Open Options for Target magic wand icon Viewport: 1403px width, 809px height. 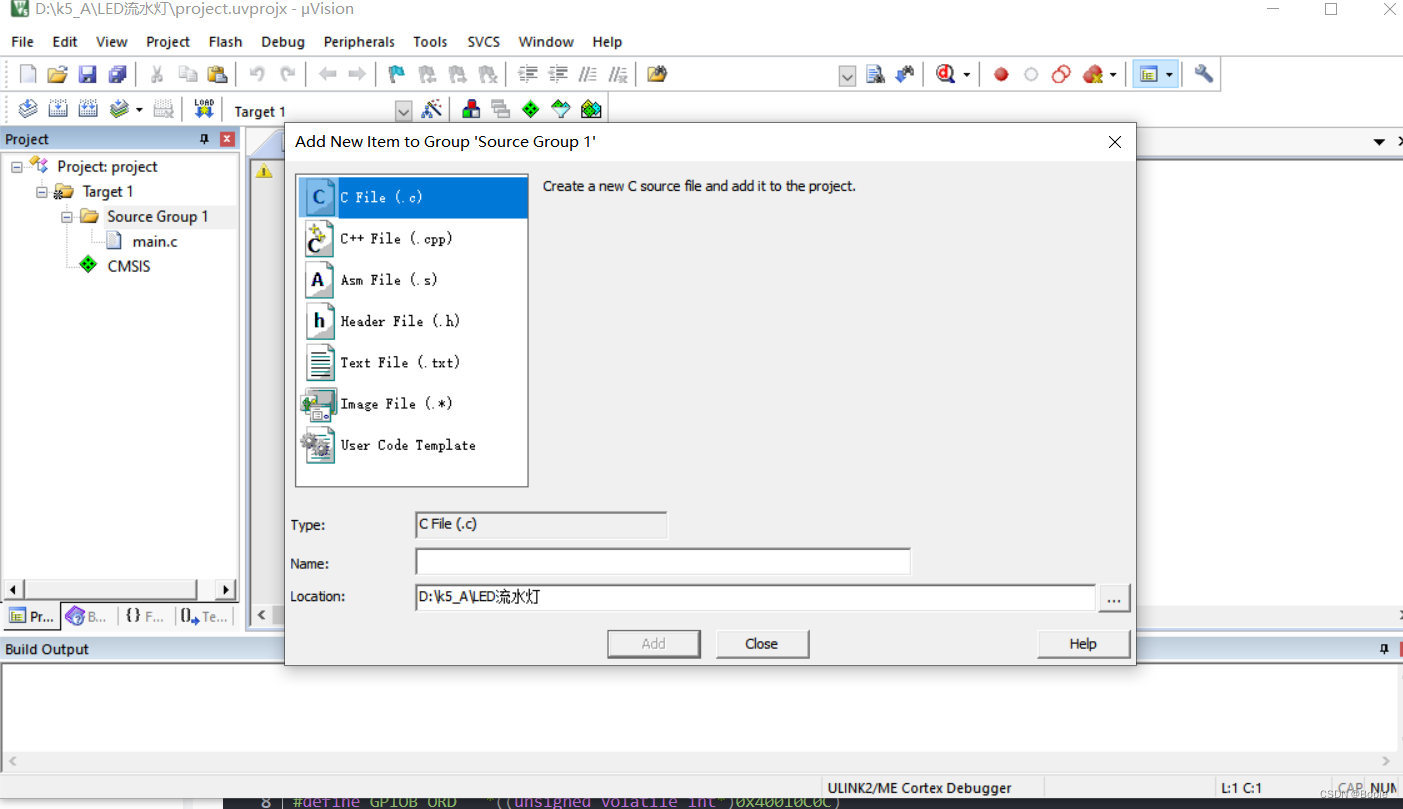pos(432,109)
